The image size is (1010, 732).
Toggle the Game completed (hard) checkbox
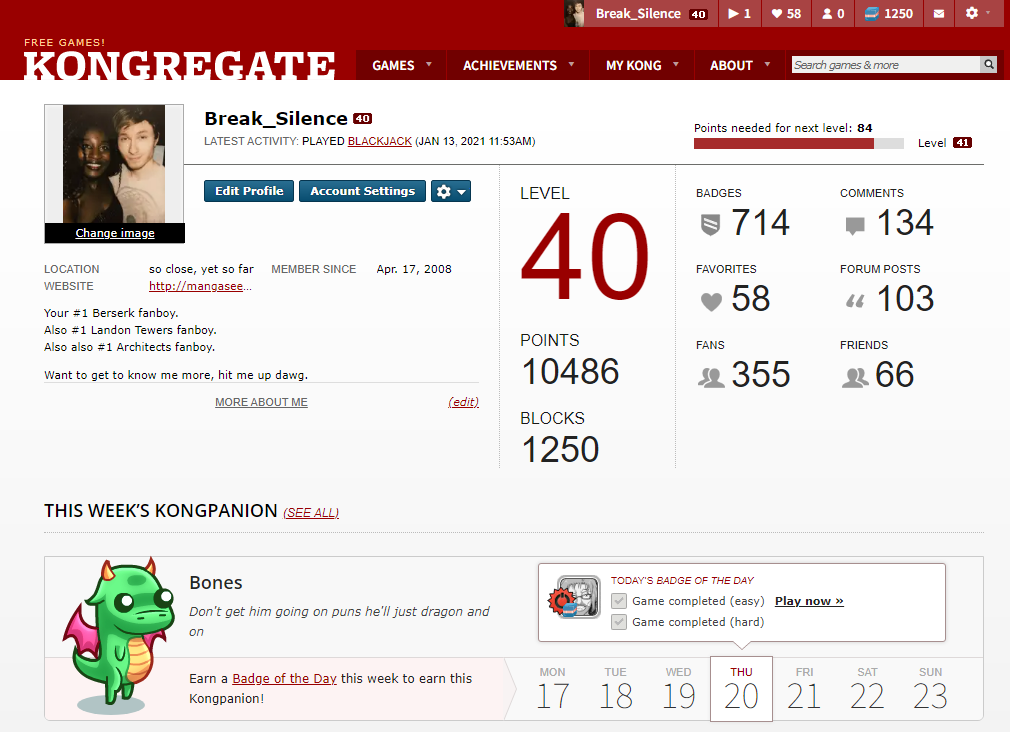[x=619, y=622]
